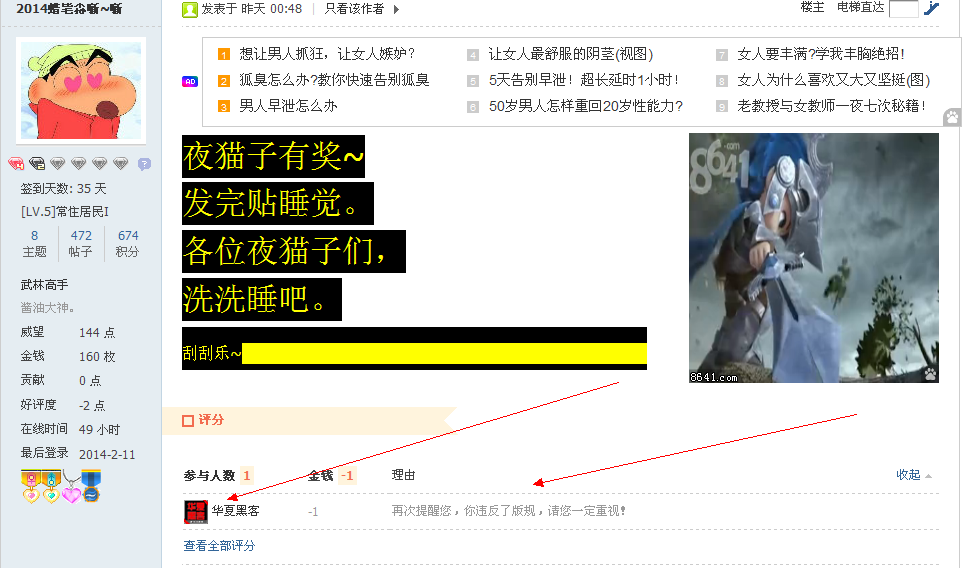The height and width of the screenshot is (568, 969).
Task: Open ad link 狐臭怎么办?教你快速告别狐臭
Action: point(334,80)
